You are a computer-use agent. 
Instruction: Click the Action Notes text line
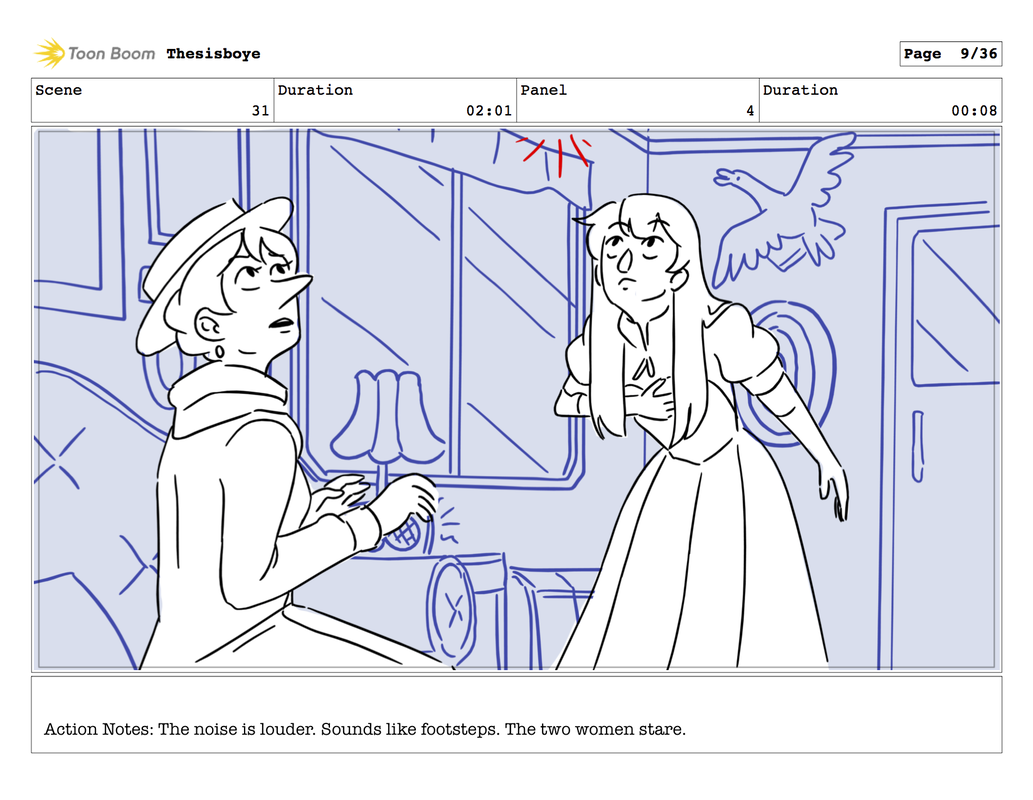[365, 729]
